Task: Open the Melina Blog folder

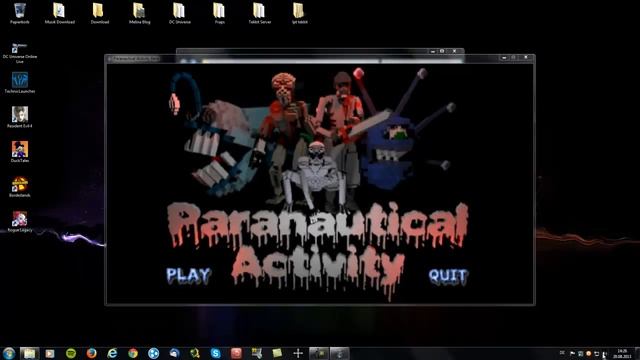Action: [140, 13]
